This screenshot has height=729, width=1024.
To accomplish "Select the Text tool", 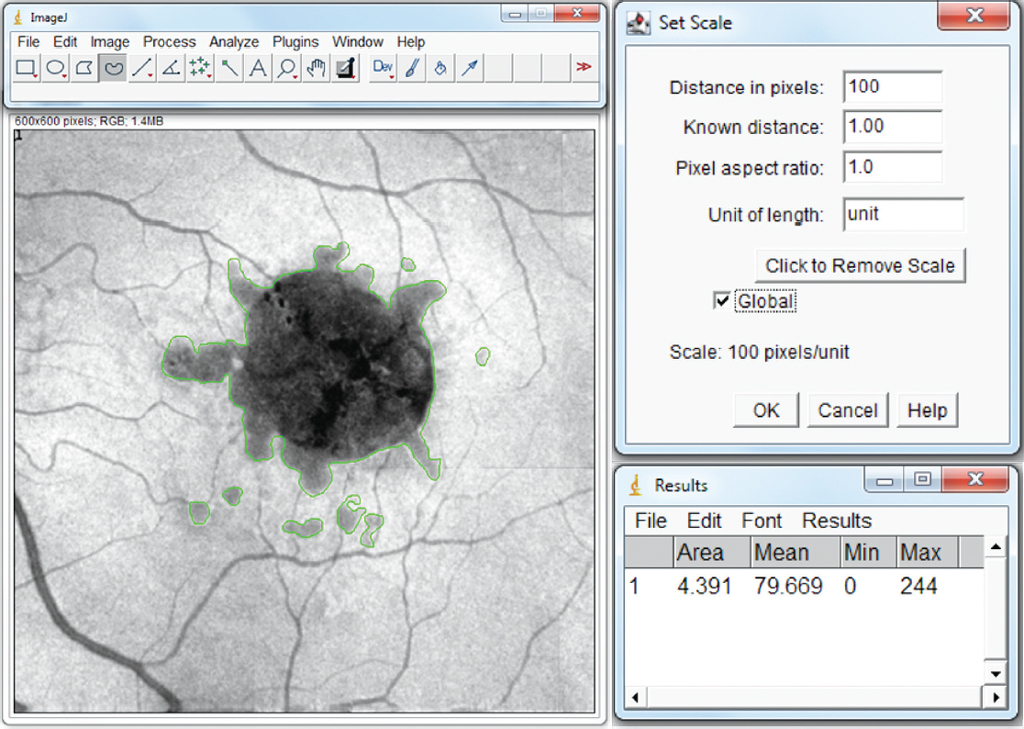I will (258, 68).
